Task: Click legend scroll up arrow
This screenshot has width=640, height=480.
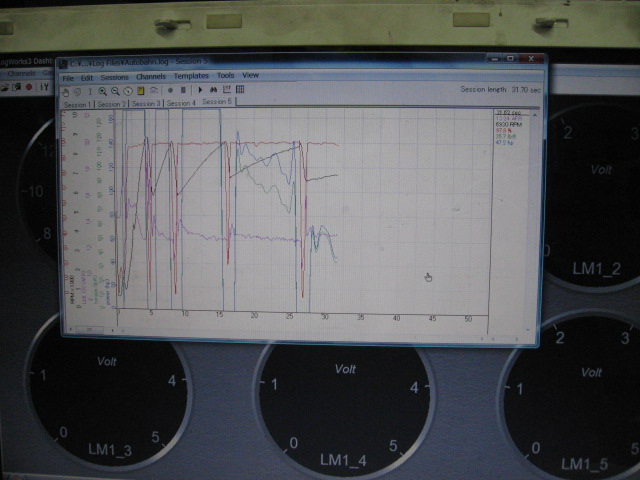Action: pyautogui.click(x=534, y=116)
